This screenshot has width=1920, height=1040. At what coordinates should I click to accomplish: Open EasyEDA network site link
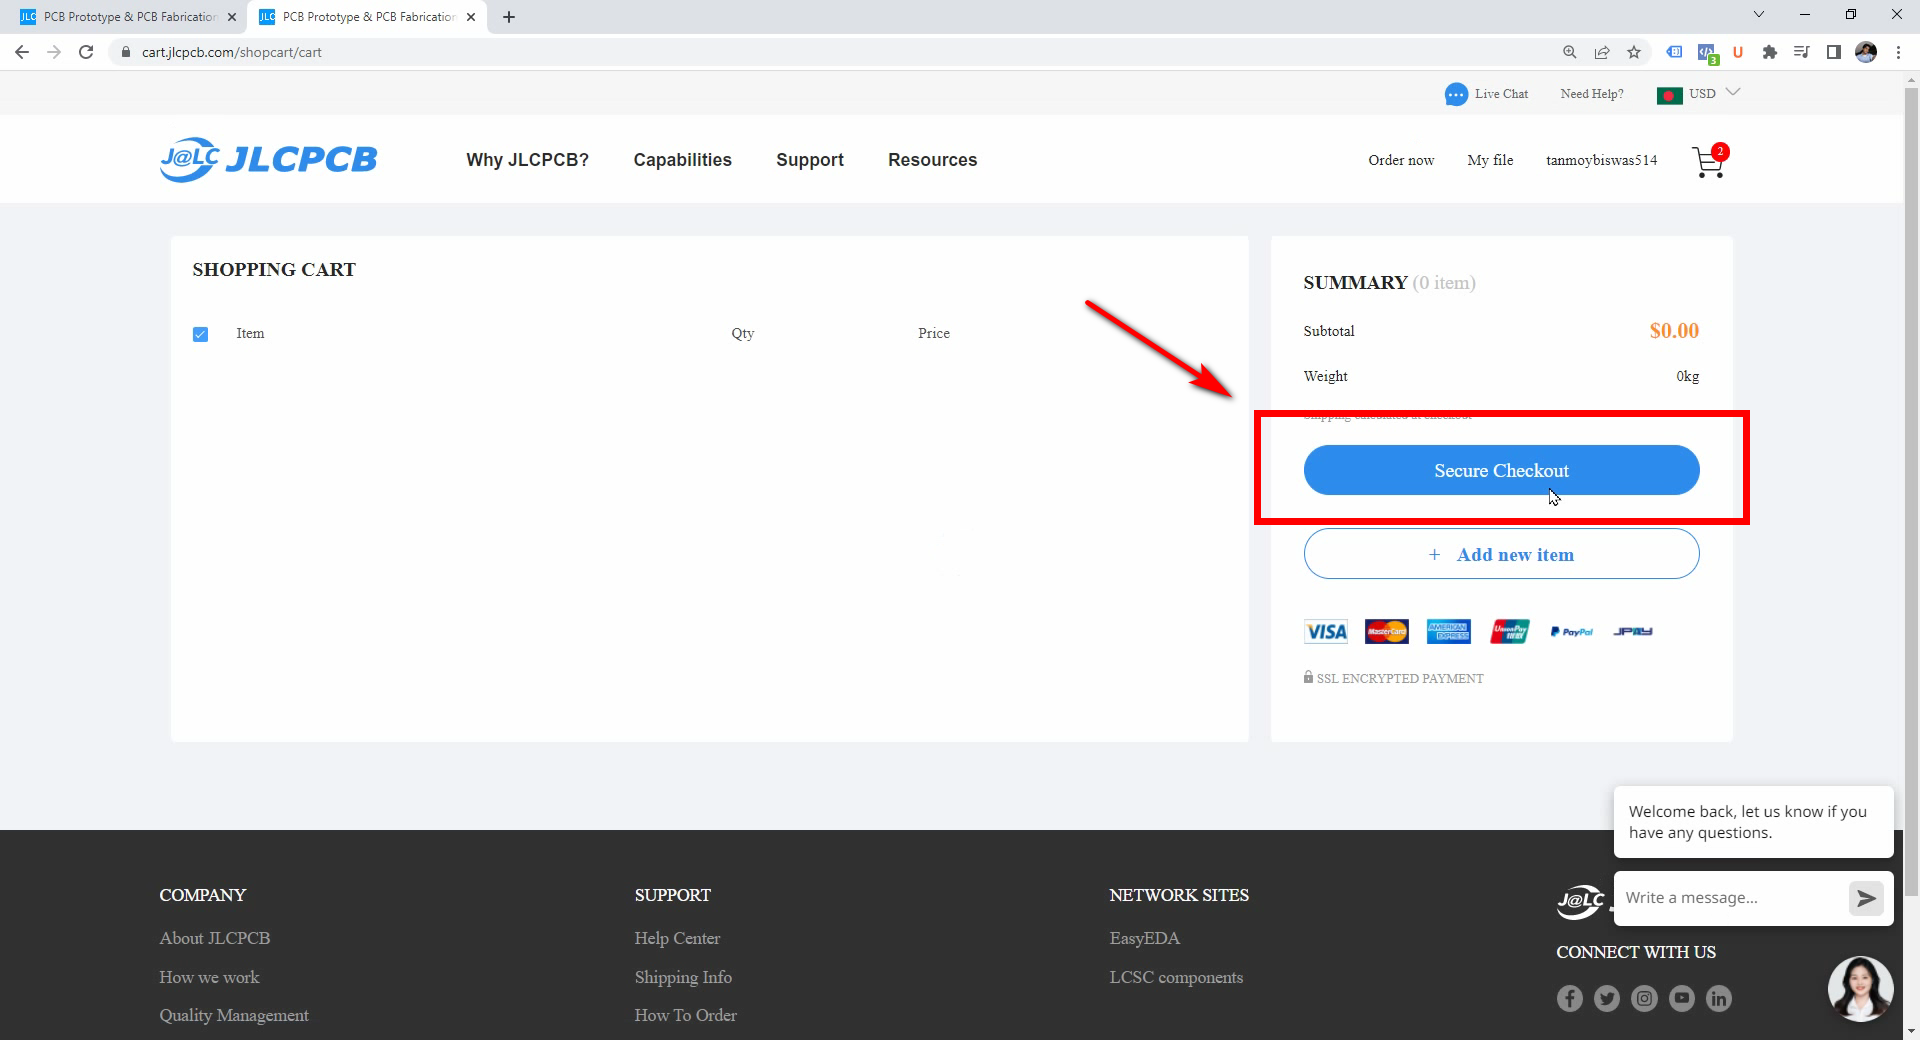point(1144,938)
